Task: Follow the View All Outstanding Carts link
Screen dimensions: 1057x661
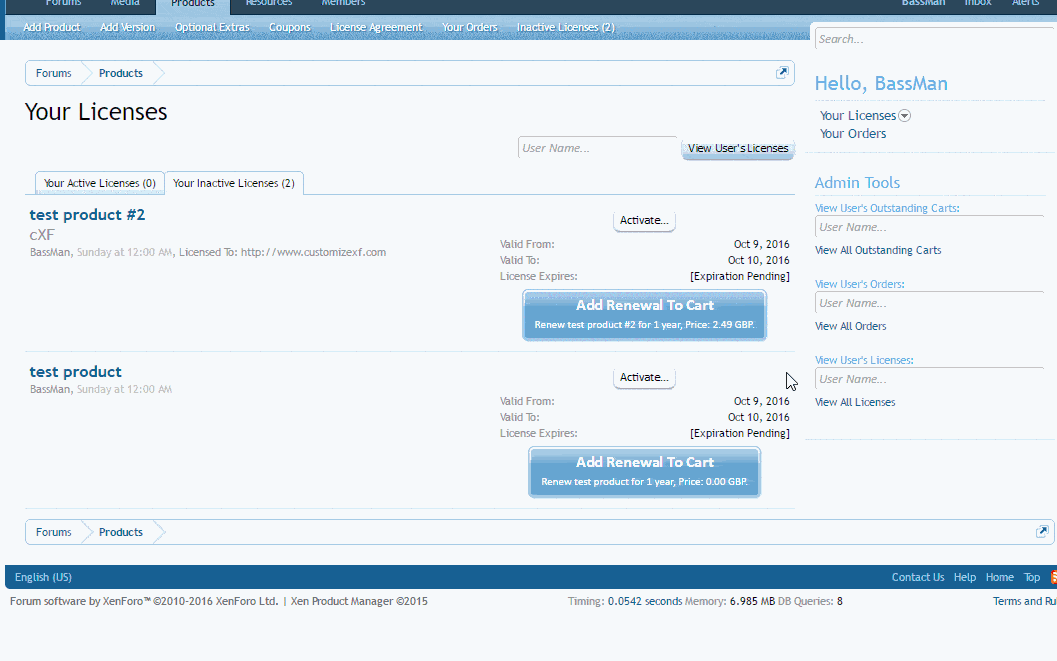Action: tap(878, 250)
